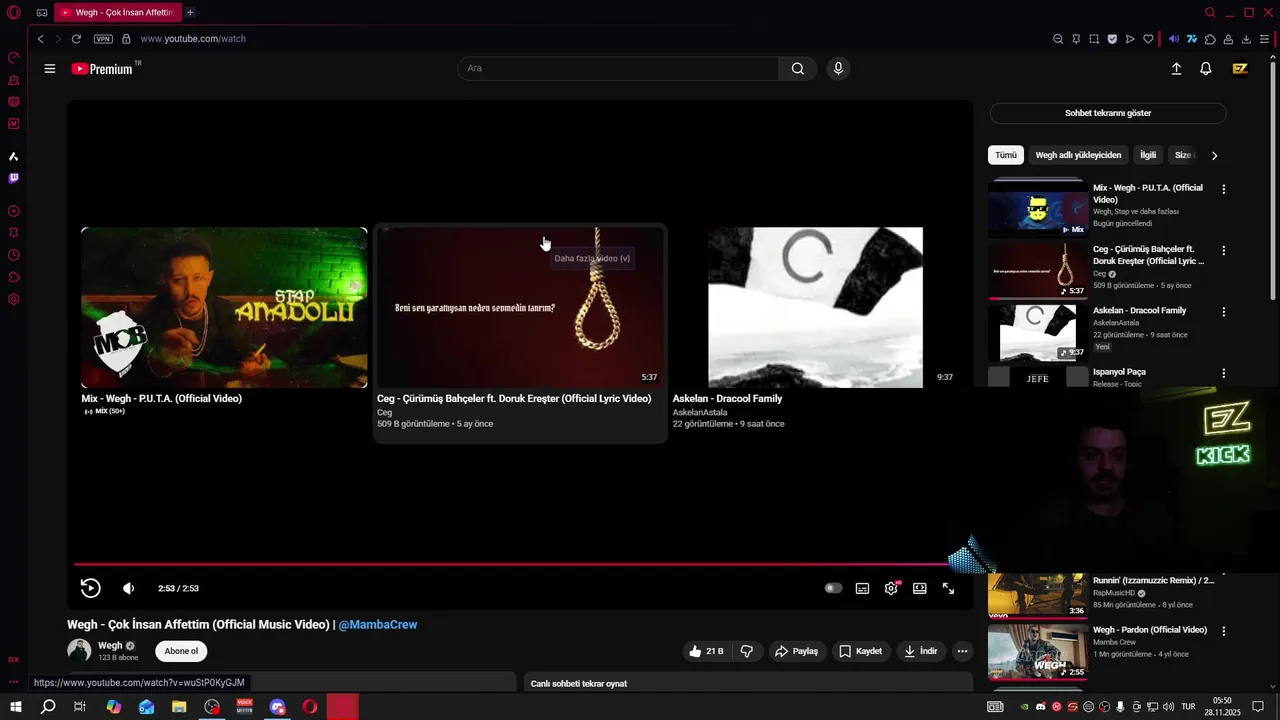
Task: Toggle the VPN badge in address bar
Action: coord(103,39)
